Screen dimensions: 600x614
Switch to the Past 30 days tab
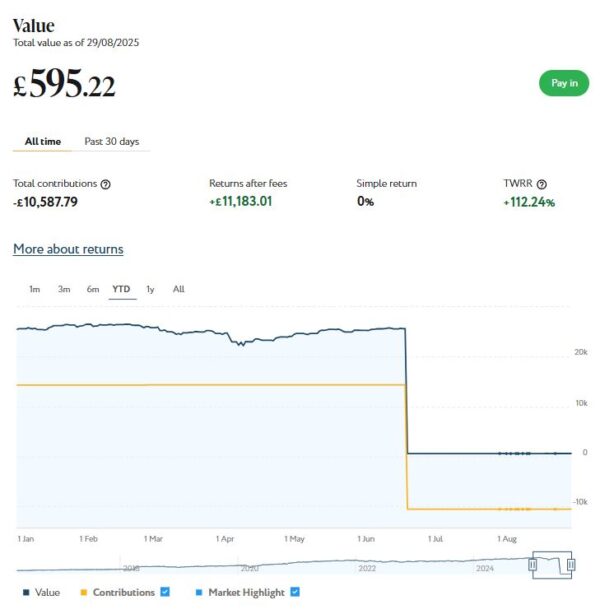111,141
